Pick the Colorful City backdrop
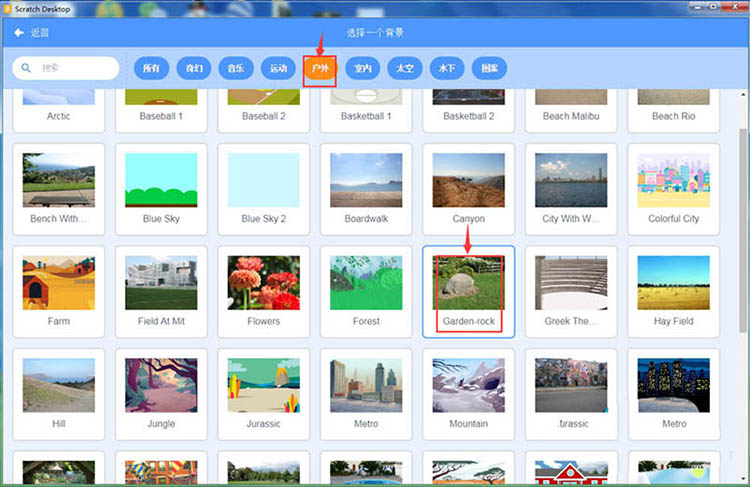Viewport: 750px width, 487px height. (x=673, y=189)
